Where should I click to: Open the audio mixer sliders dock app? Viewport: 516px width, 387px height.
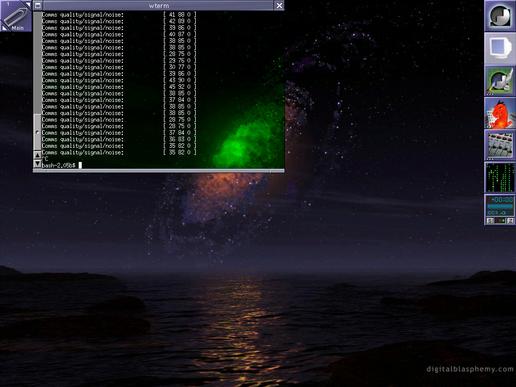(500, 146)
